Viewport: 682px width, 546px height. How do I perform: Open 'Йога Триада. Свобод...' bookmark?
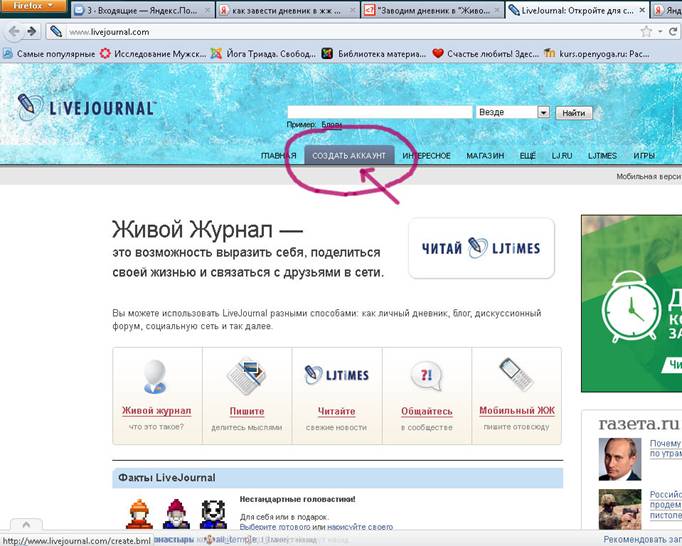click(x=263, y=54)
